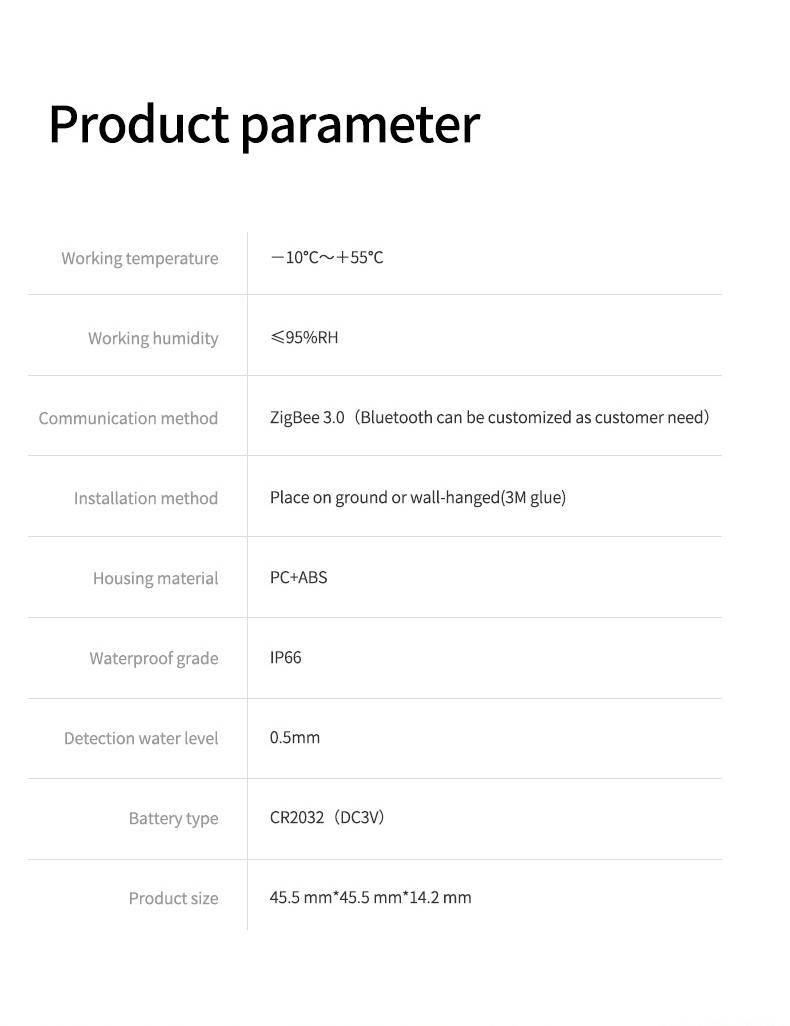Click the PC+ABS material value

click(298, 577)
